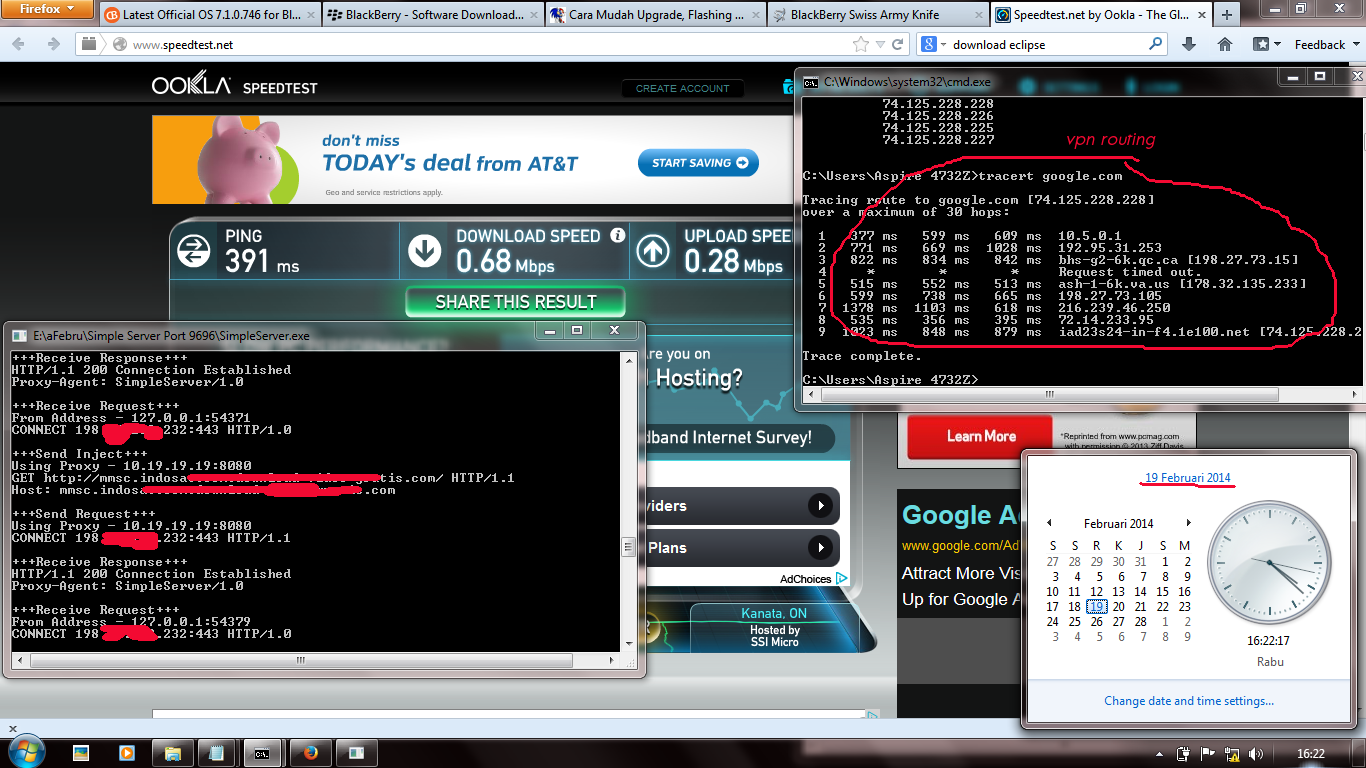The height and width of the screenshot is (768, 1366).
Task: Click the arrow beside the providers row
Action: (821, 506)
